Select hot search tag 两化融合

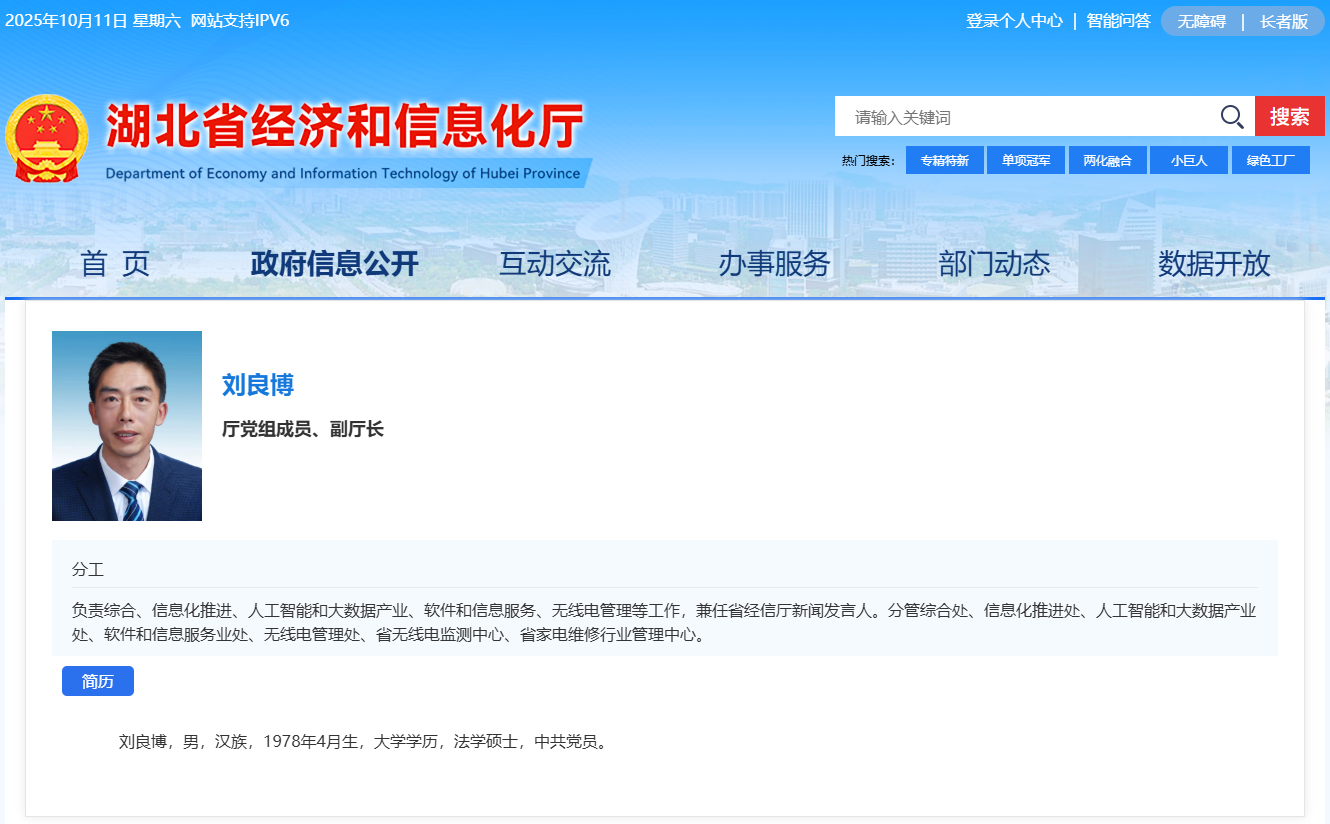[1107, 159]
